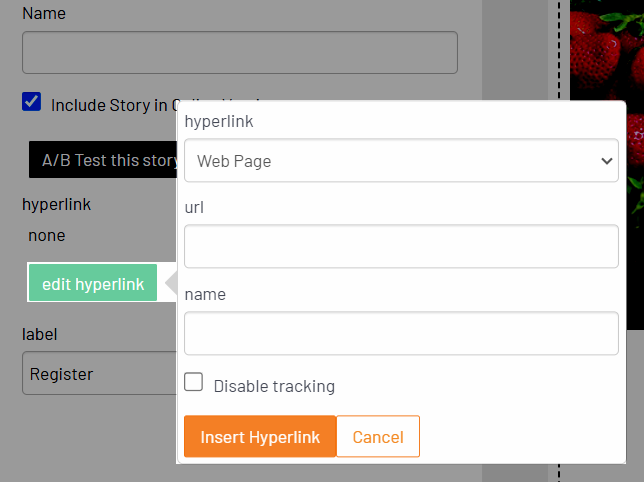Screen dimensions: 644x482
Task: Enable the Disable tracking checkbox
Action: coord(194,383)
